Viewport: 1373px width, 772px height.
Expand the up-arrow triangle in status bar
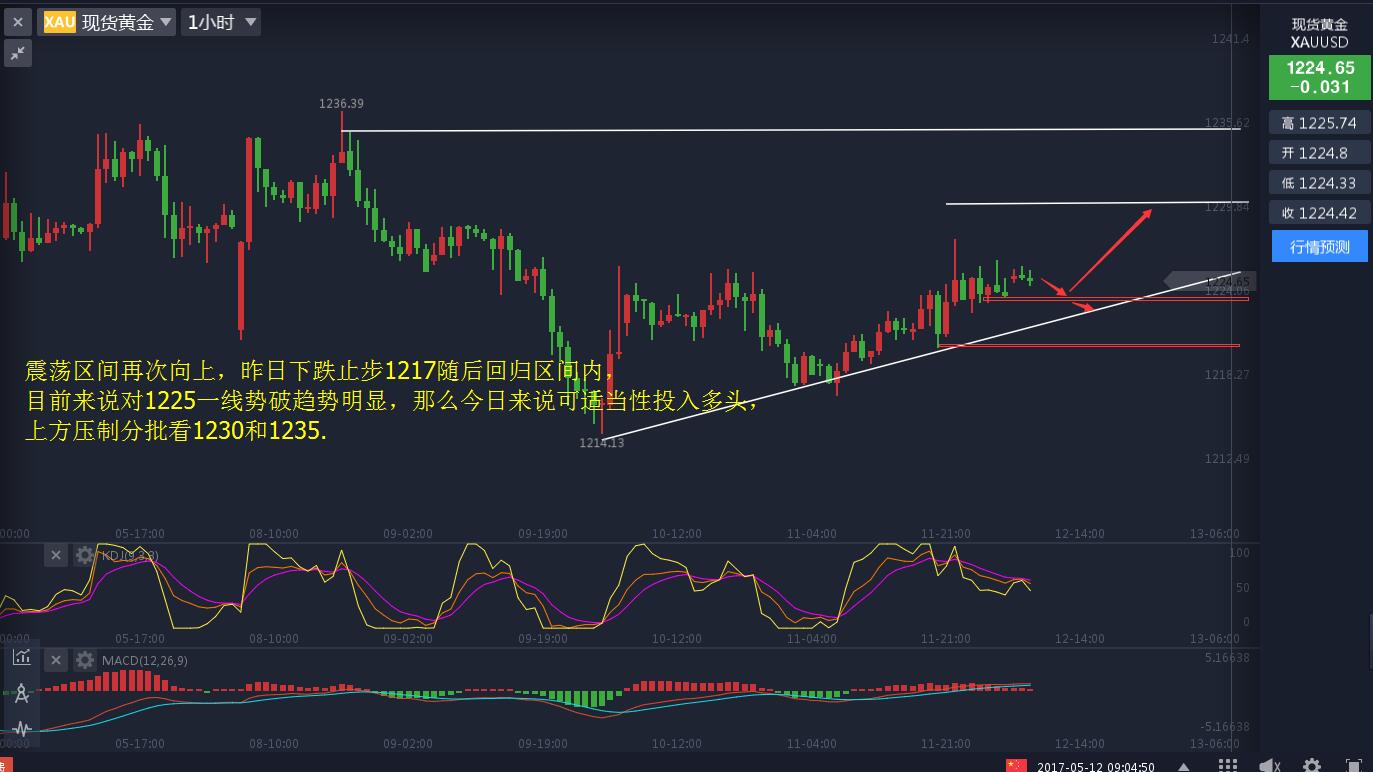1184,767
